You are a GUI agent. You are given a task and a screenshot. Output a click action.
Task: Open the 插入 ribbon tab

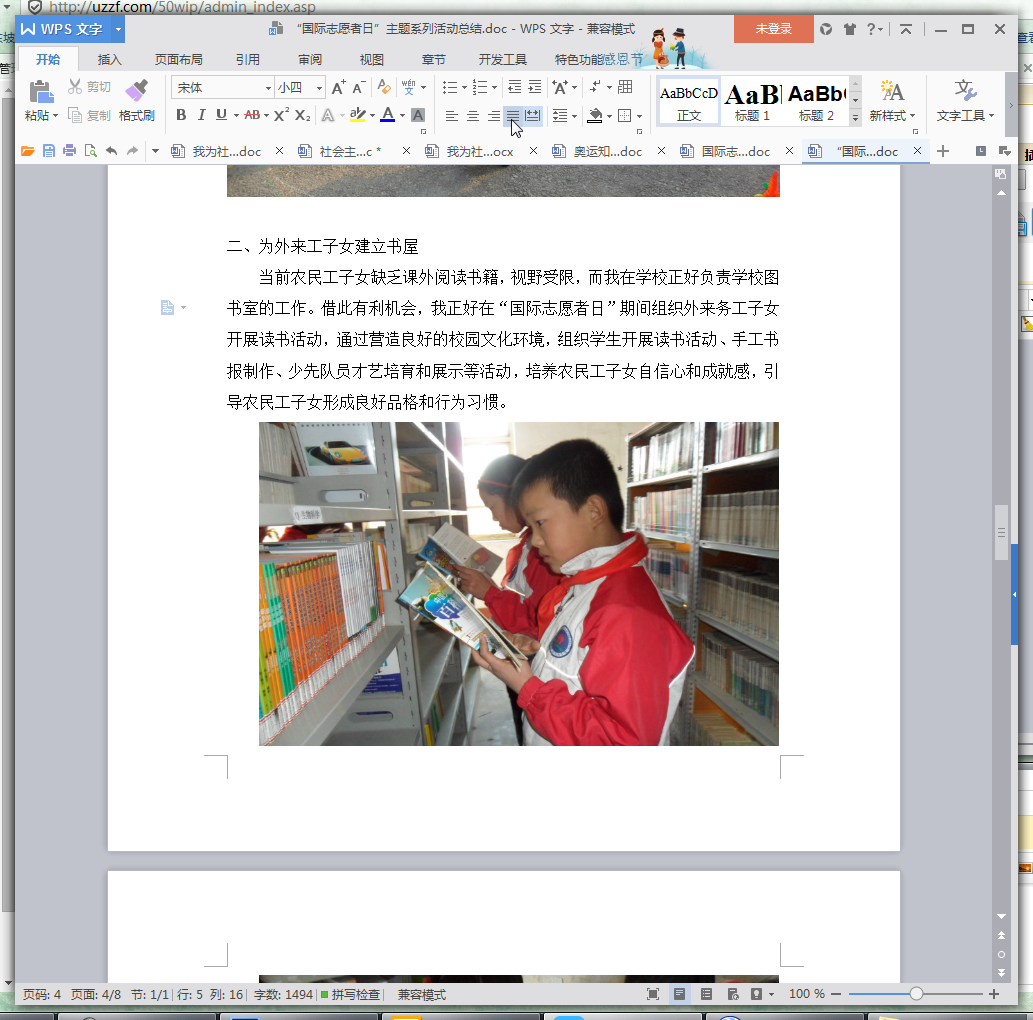109,60
